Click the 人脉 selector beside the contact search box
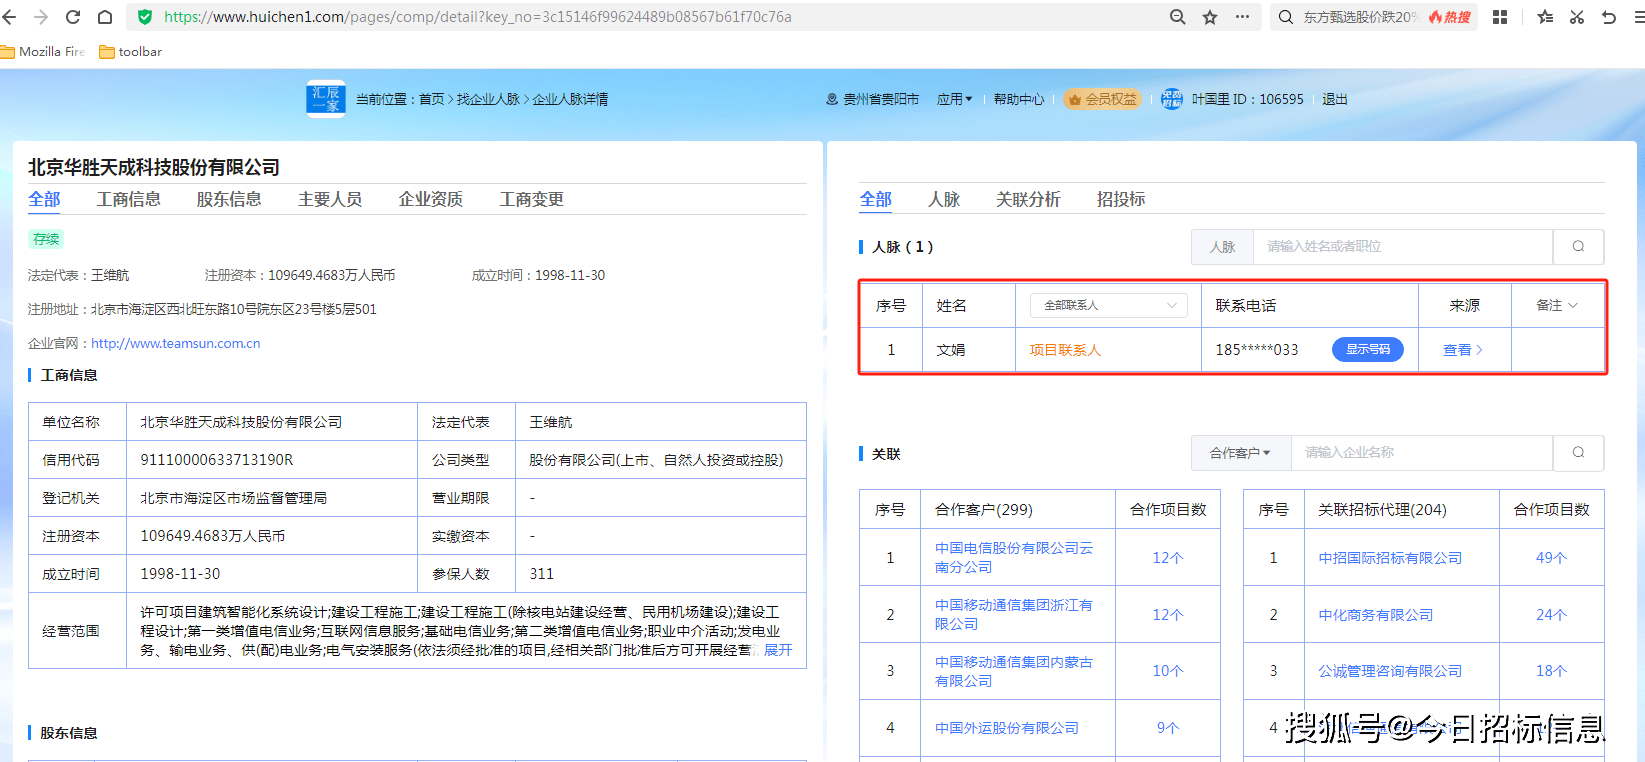Screen dimensions: 1645x762 pyautogui.click(x=1222, y=247)
